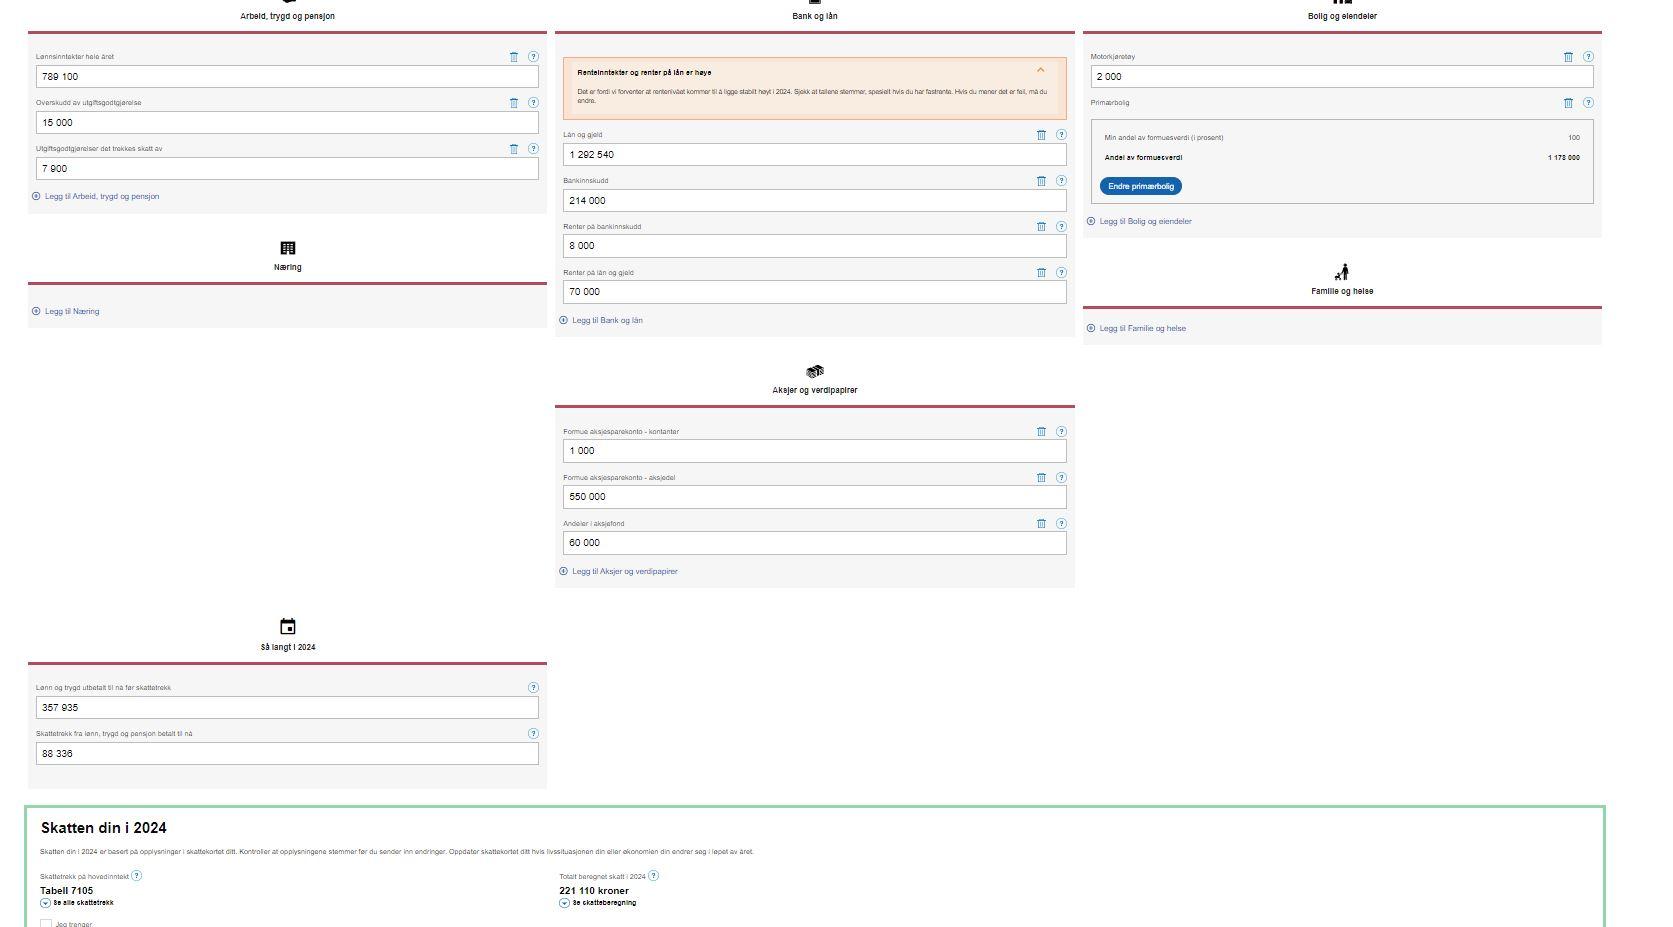Select the Næring section heading

click(288, 268)
